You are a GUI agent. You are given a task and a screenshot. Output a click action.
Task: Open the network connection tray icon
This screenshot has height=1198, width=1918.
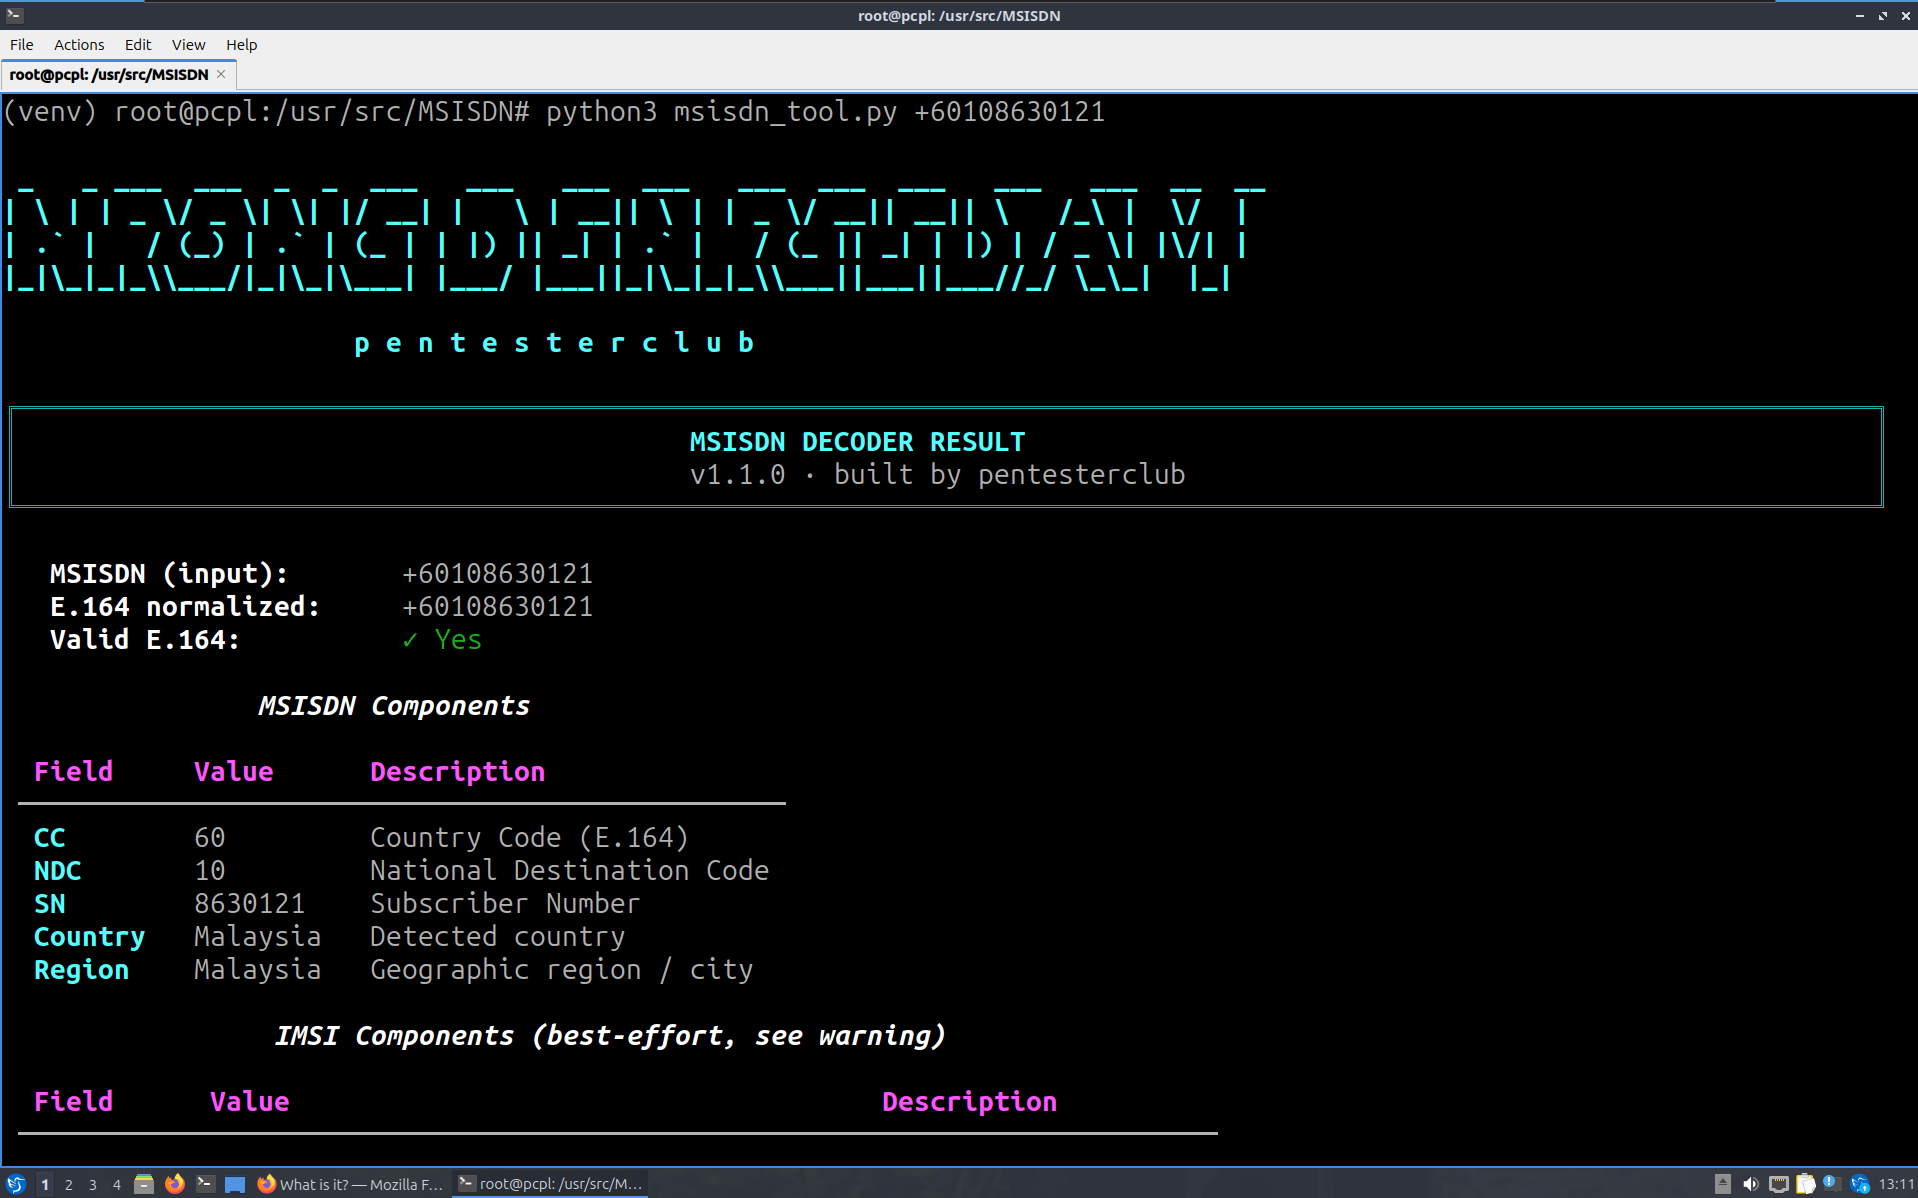[1778, 1184]
